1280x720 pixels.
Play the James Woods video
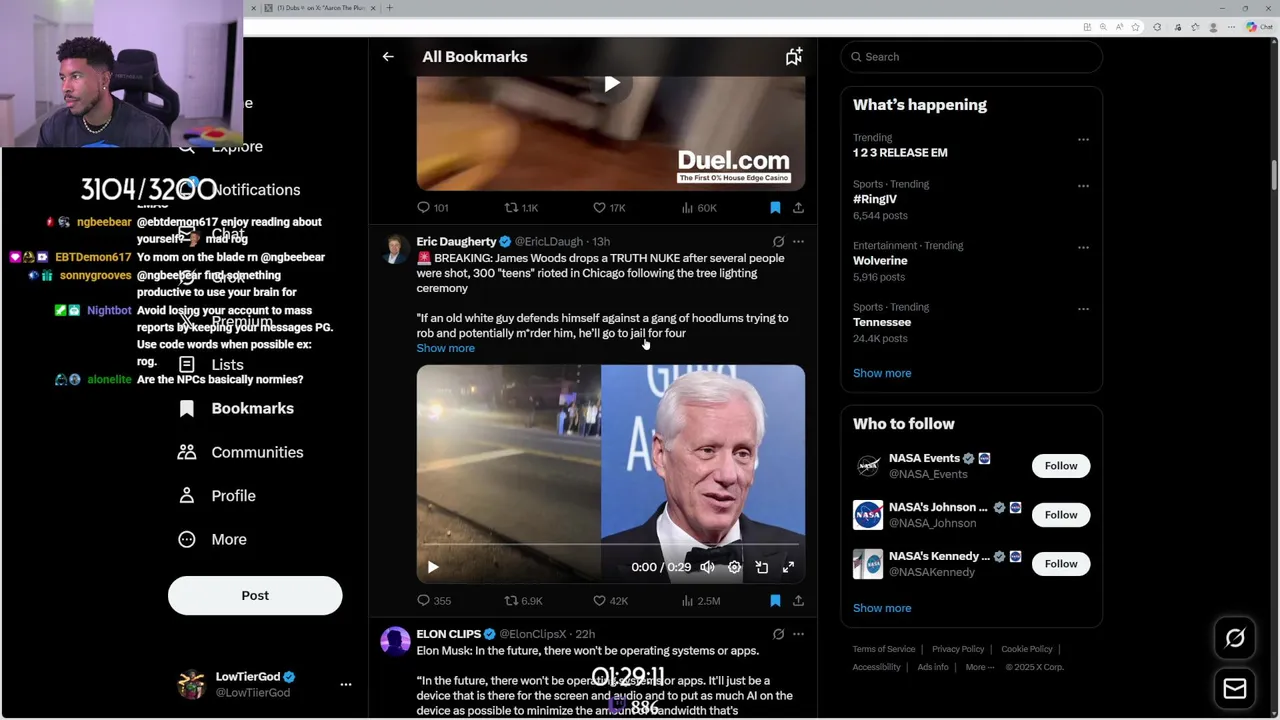point(433,567)
